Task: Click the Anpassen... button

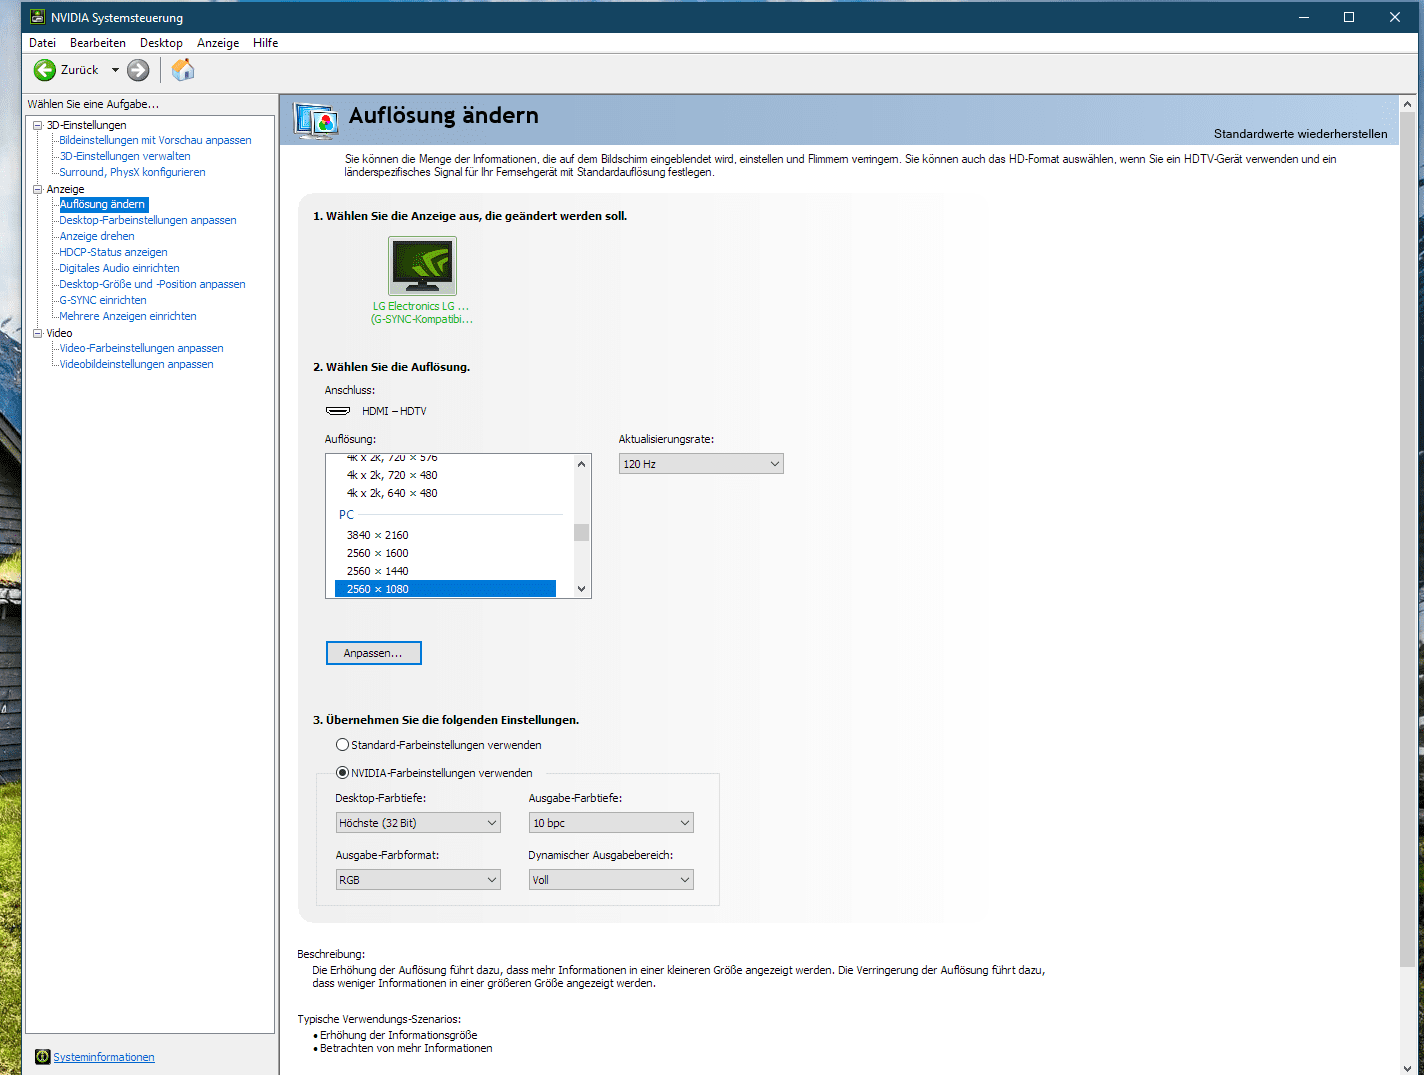Action: [374, 653]
